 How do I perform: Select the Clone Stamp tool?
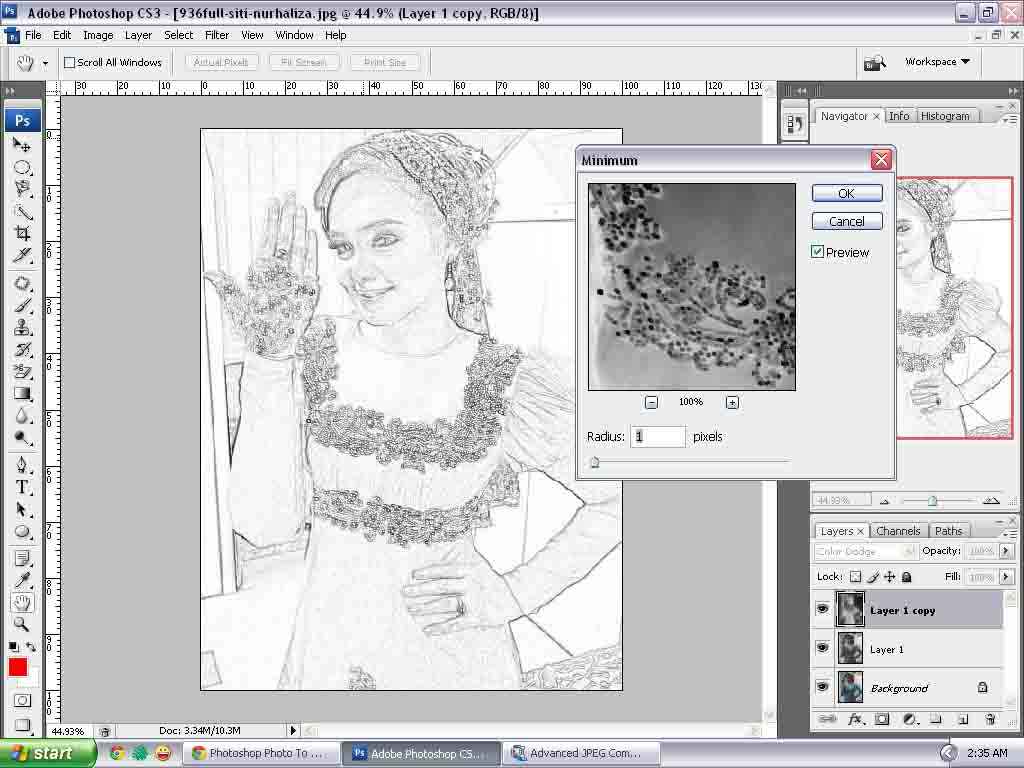point(22,327)
